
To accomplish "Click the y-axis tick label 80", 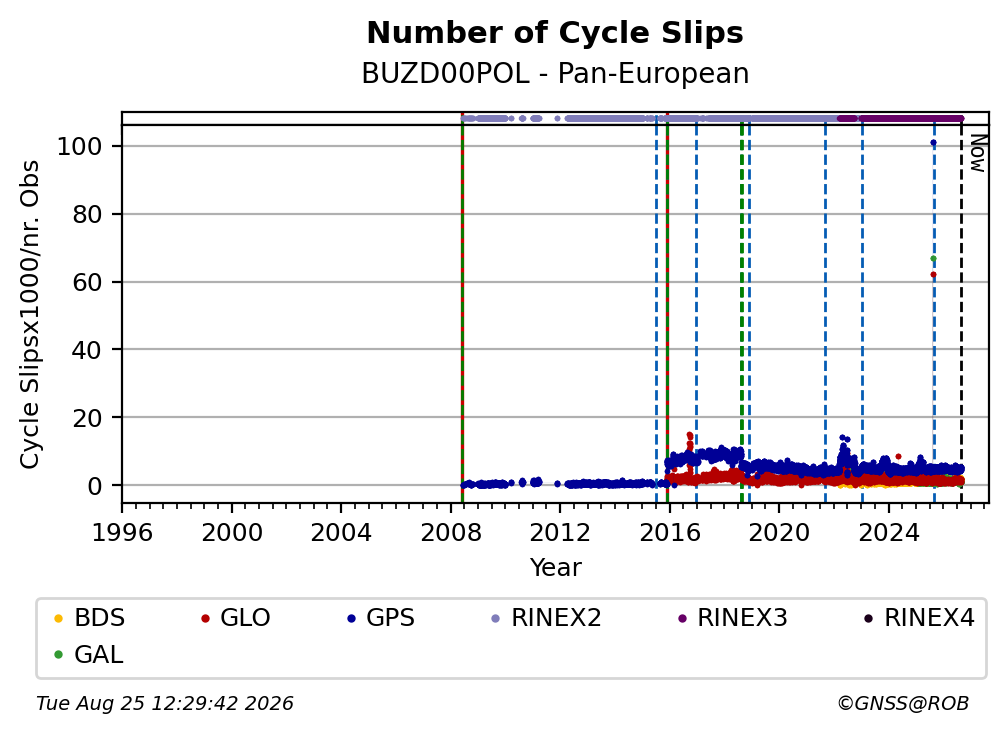I will tap(87, 214).
